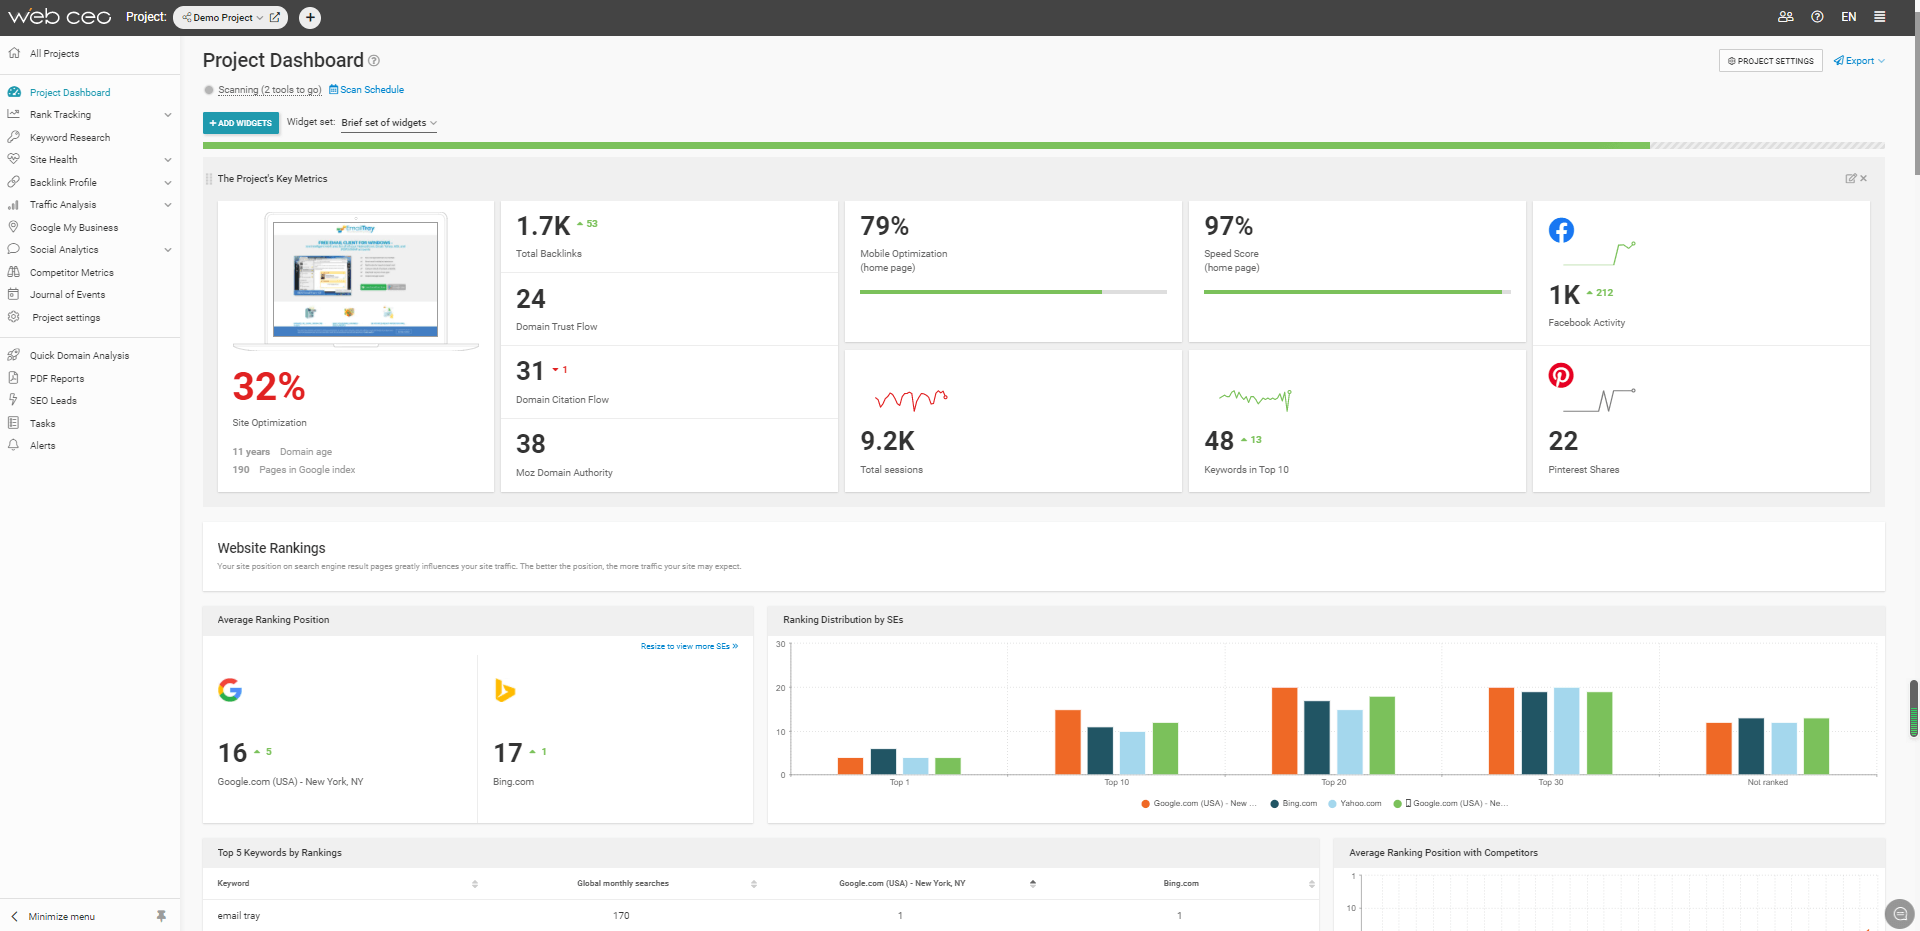The height and width of the screenshot is (931, 1920).
Task: Click the Pinterest icon in Pinterest Shares tile
Action: [x=1561, y=376]
